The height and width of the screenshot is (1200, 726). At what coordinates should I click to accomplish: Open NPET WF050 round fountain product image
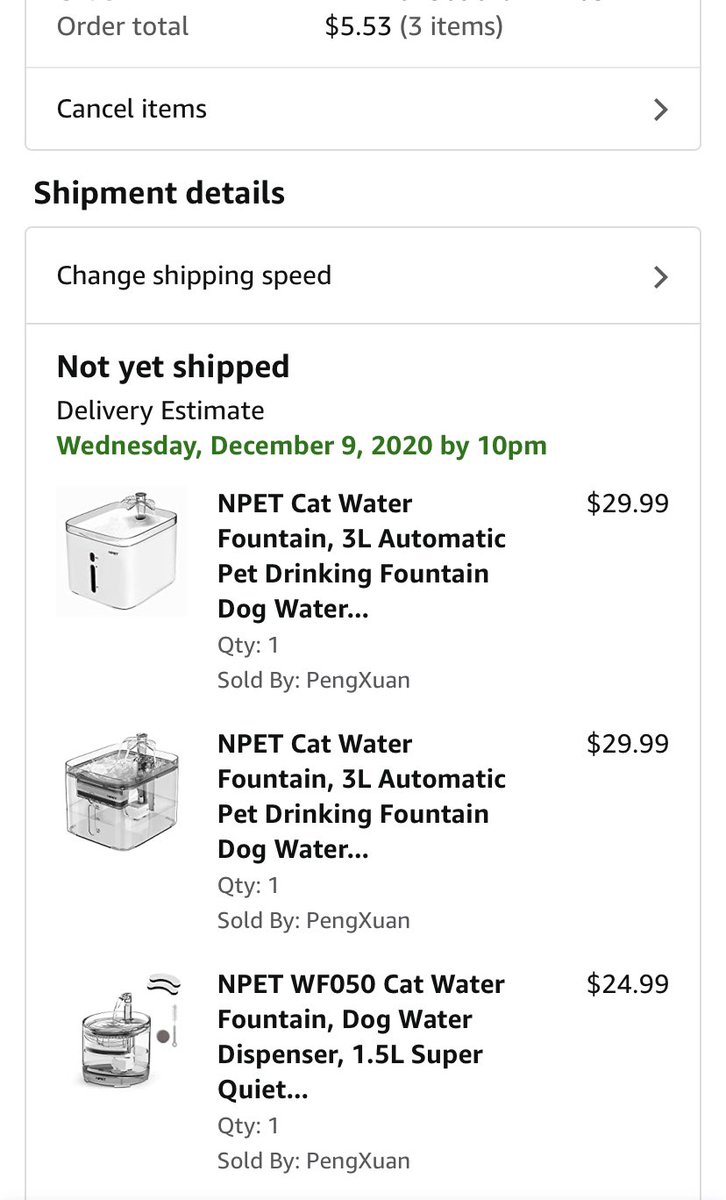pyautogui.click(x=121, y=1032)
